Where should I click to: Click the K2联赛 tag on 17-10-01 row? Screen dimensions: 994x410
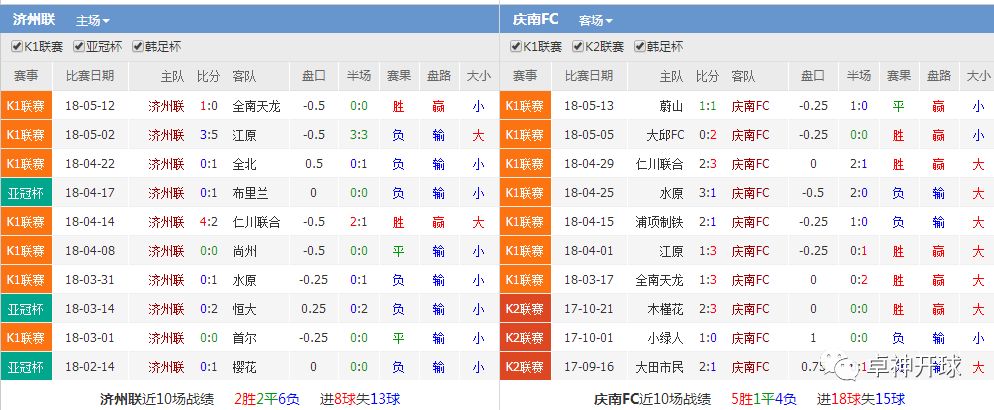[x=526, y=338]
